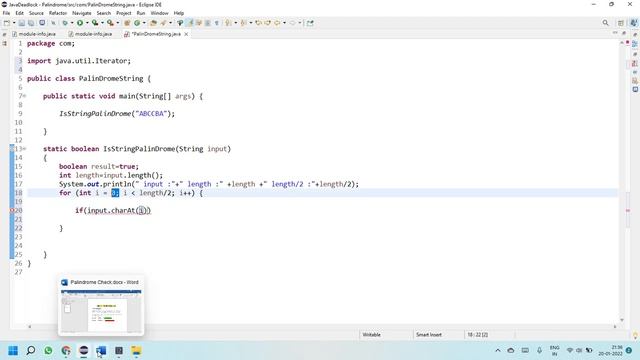This screenshot has width=640, height=360.
Task: Select the Java perspective button
Action: click(x=633, y=23)
